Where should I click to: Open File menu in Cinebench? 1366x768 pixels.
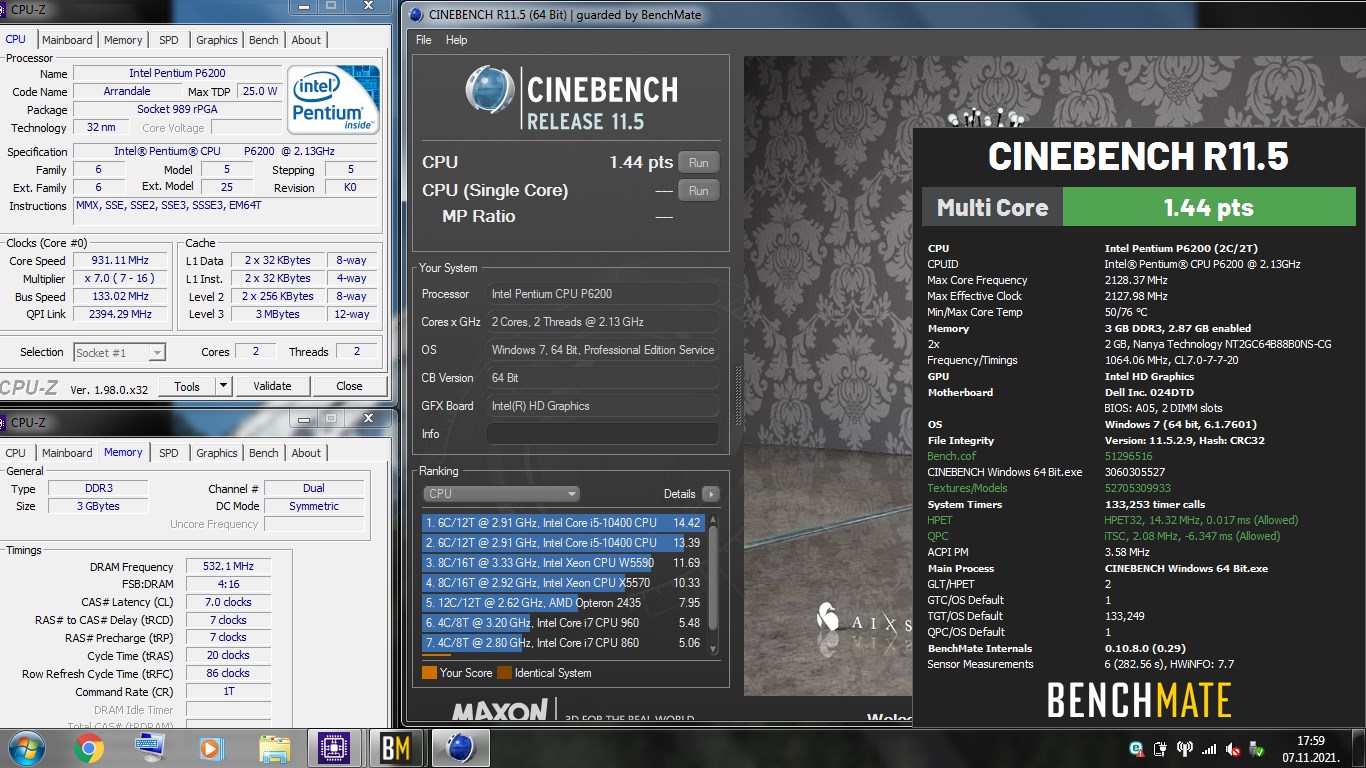point(424,40)
